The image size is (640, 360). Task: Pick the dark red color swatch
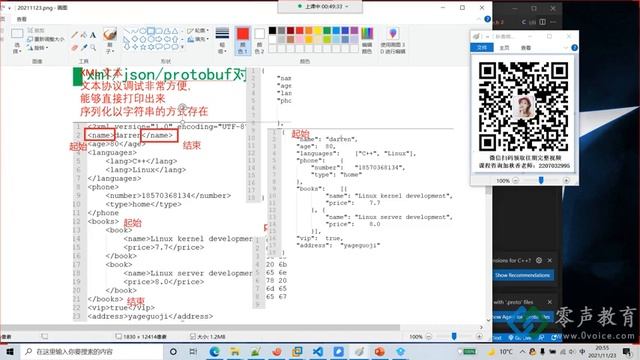(x=290, y=31)
